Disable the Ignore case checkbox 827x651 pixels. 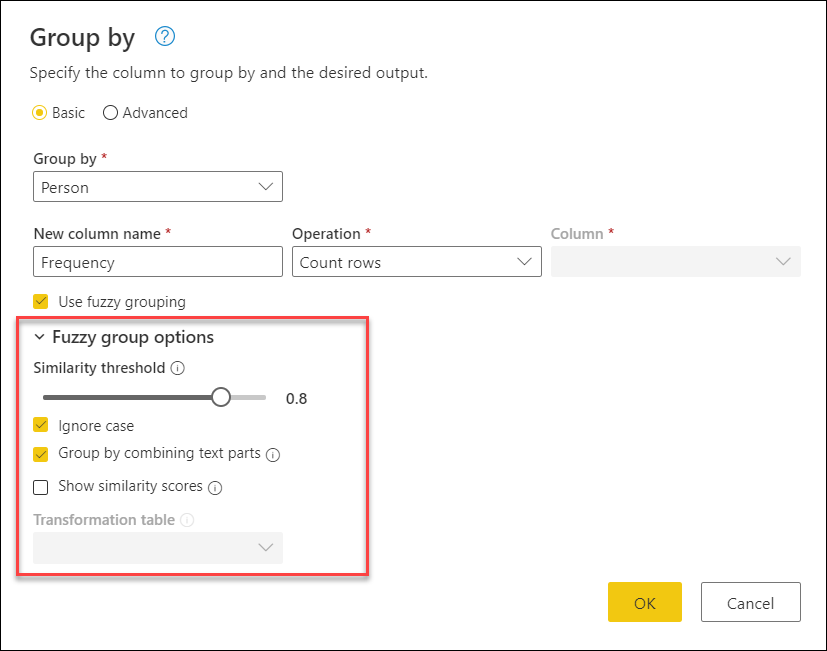[41, 425]
